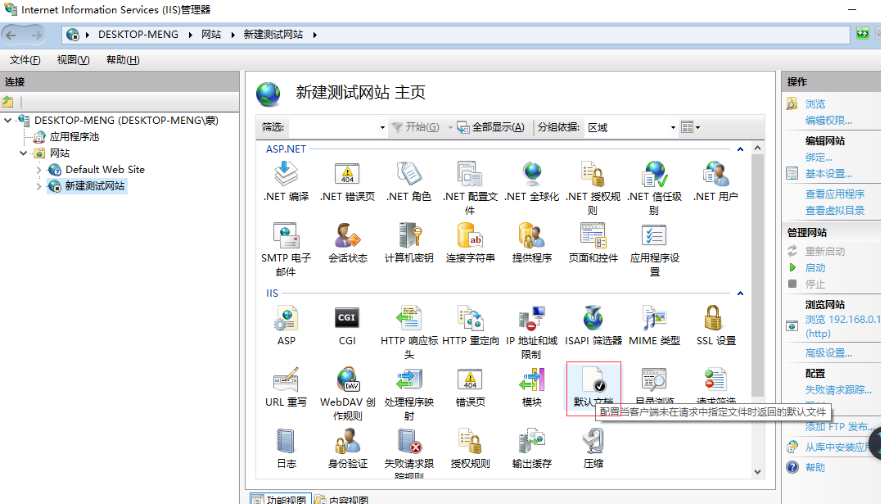Click 全部显示(A) toolbar button
The image size is (881, 504).
coord(491,128)
